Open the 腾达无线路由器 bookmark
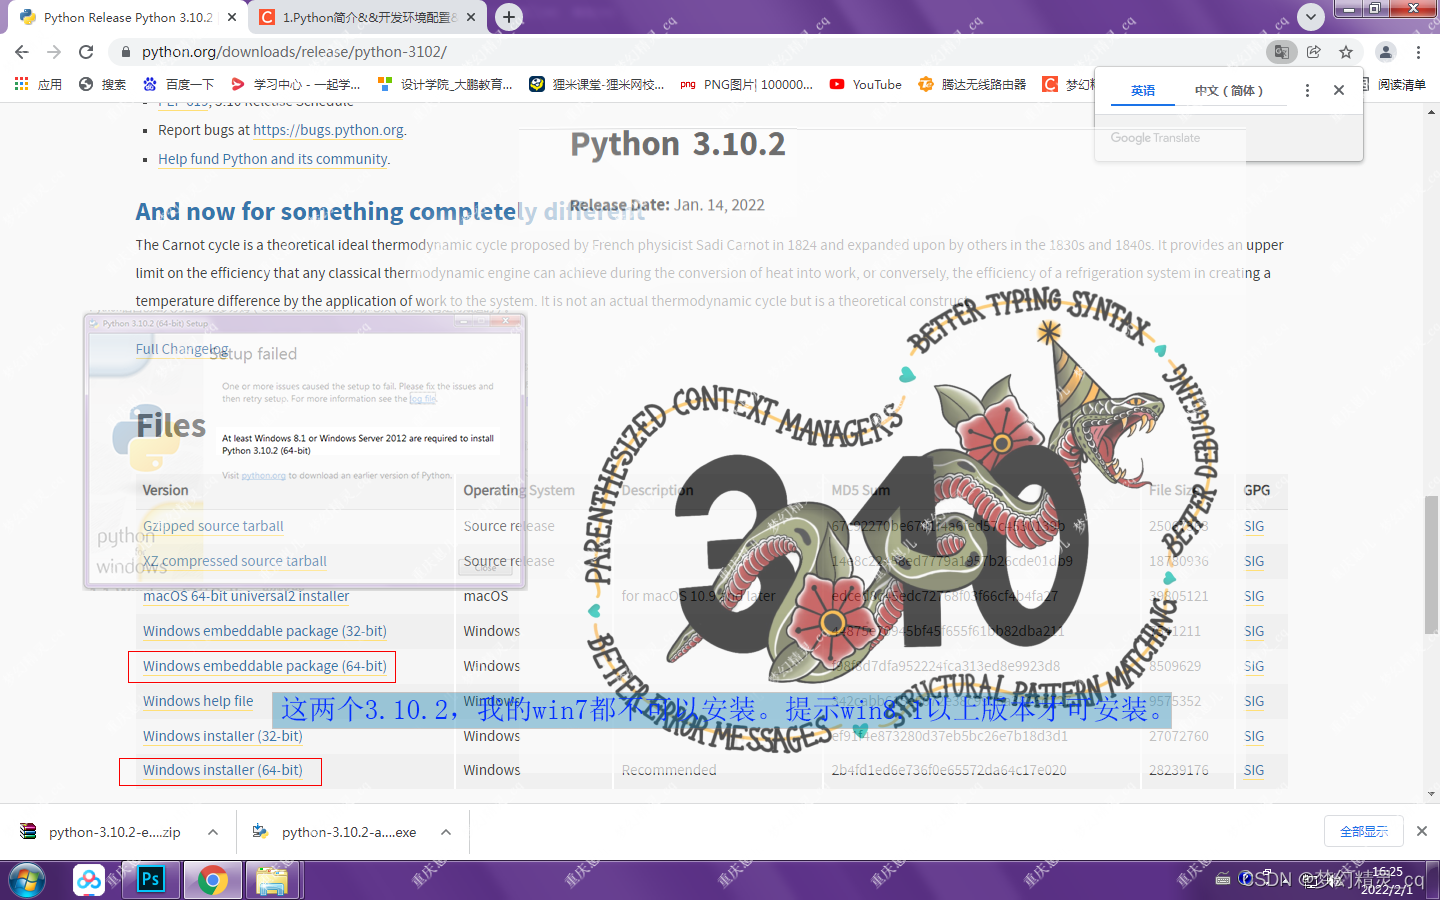The image size is (1440, 900). (x=972, y=84)
